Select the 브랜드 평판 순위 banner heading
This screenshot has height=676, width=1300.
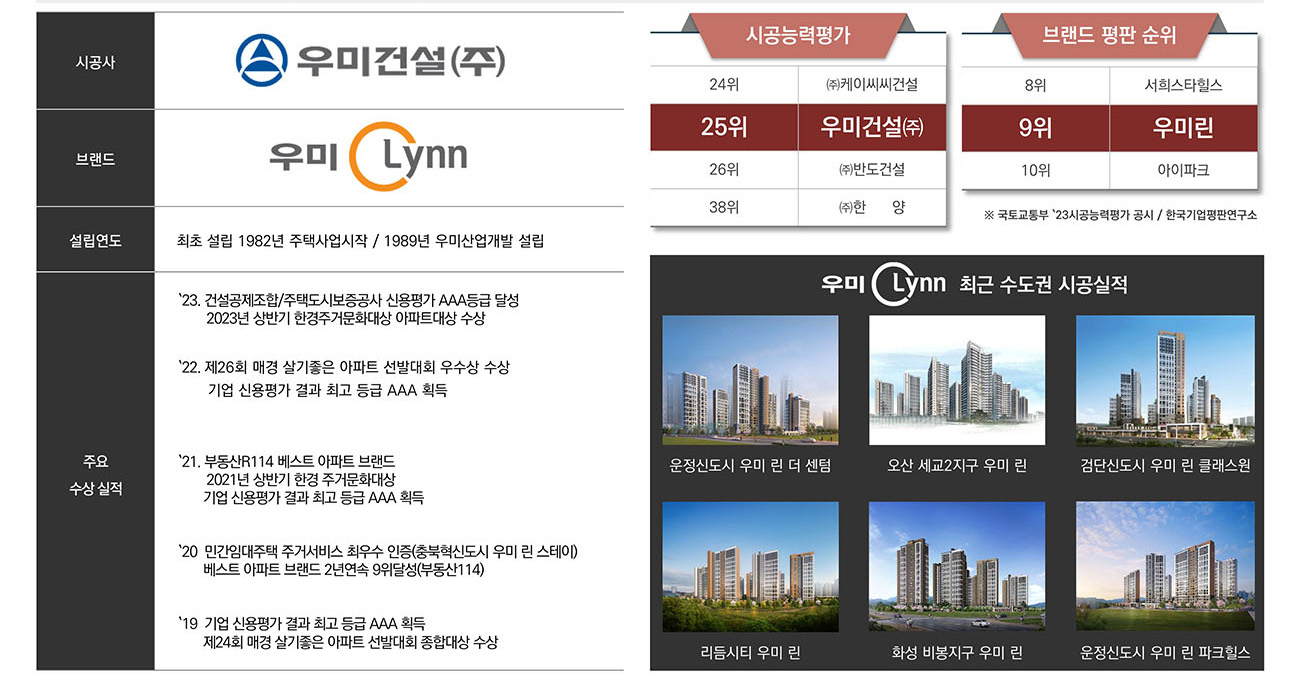[1109, 36]
